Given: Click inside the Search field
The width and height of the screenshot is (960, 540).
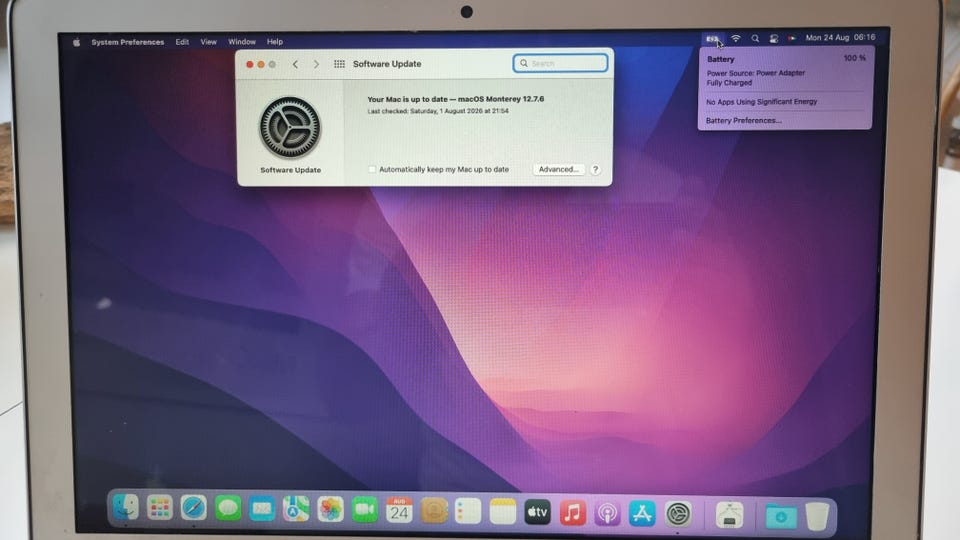Looking at the screenshot, I should (x=560, y=63).
